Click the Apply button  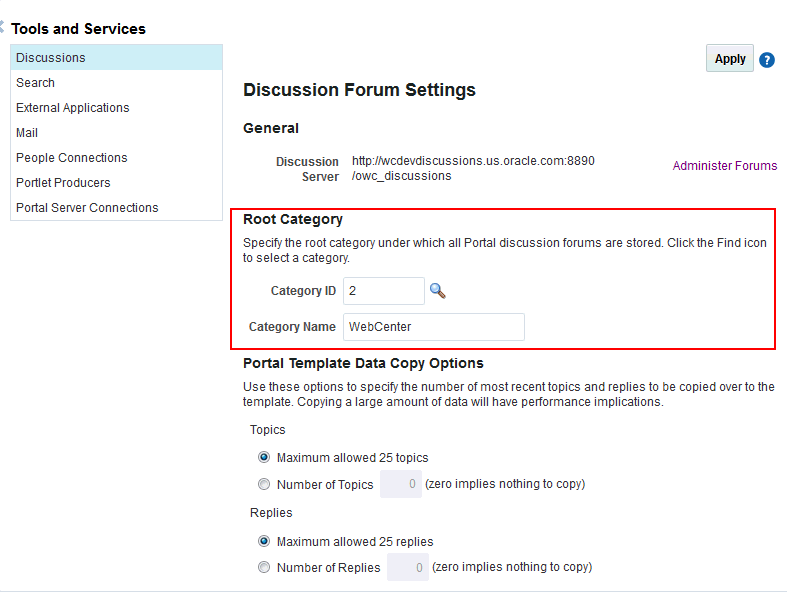[730, 59]
